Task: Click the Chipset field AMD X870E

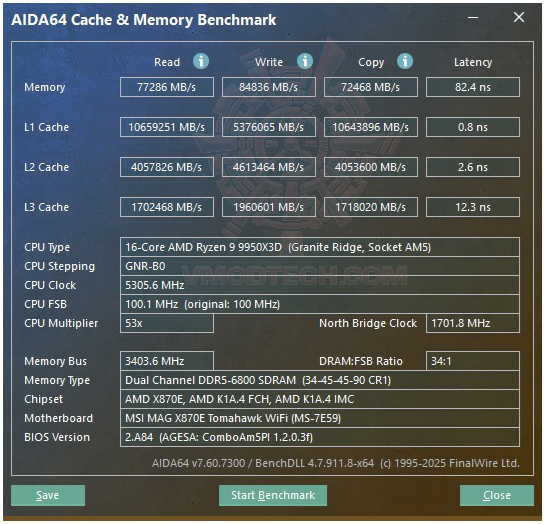Action: pyautogui.click(x=320, y=399)
